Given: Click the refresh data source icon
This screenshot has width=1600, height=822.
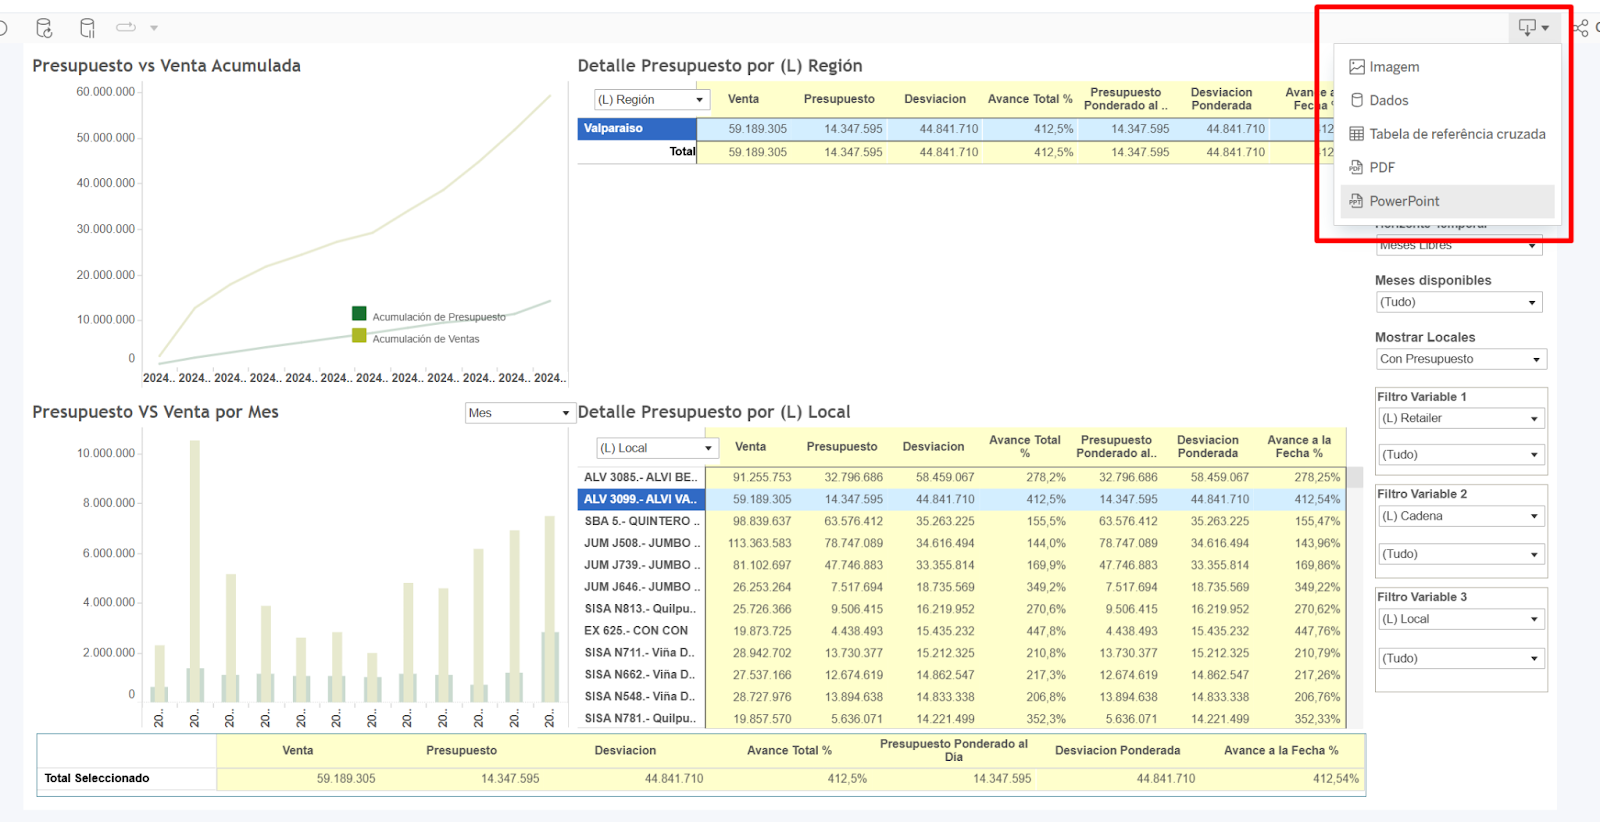Looking at the screenshot, I should 44,28.
